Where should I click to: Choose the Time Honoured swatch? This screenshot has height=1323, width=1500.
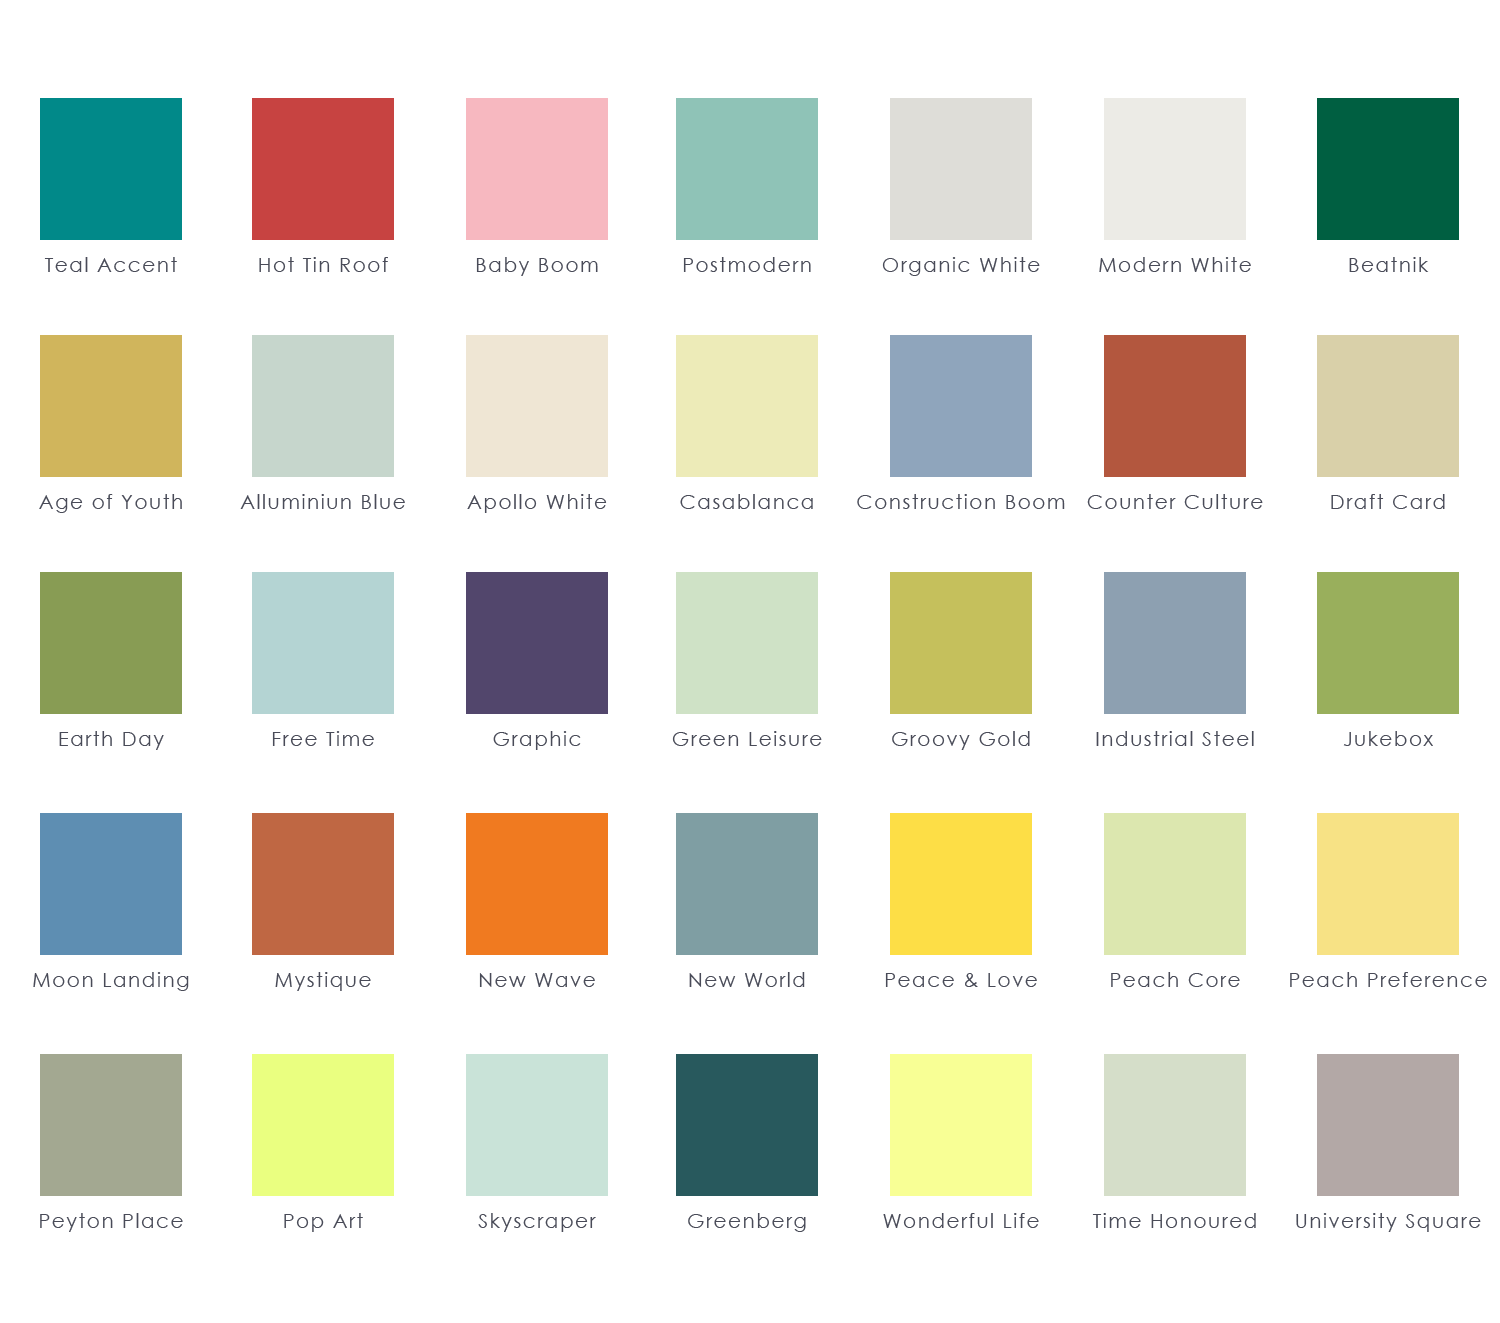(x=1175, y=1125)
